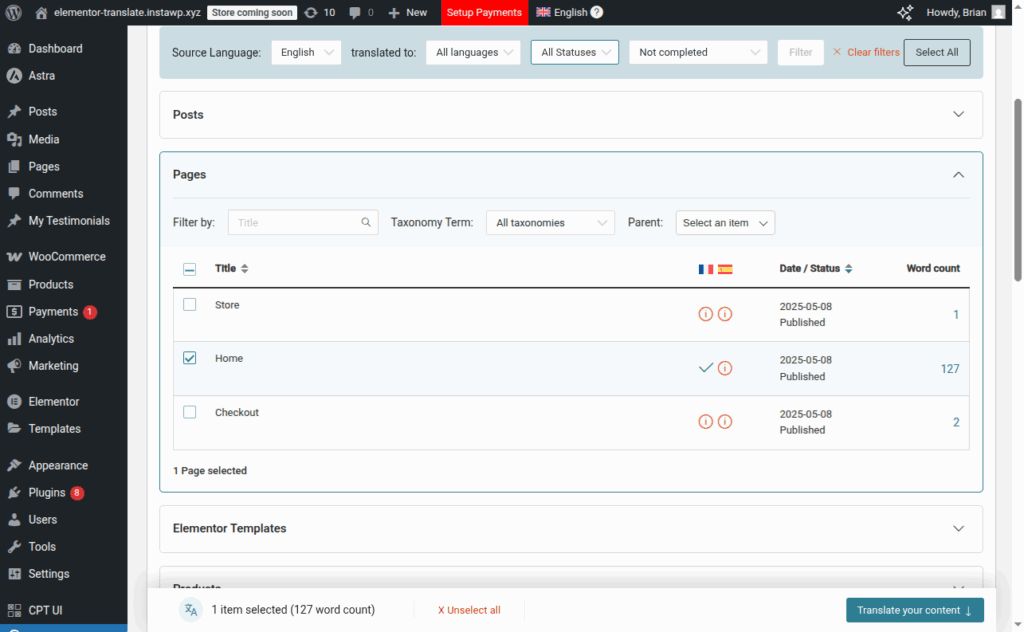Screen dimensions: 1024x632
Task: Click the Store page title
Action: (x=227, y=305)
